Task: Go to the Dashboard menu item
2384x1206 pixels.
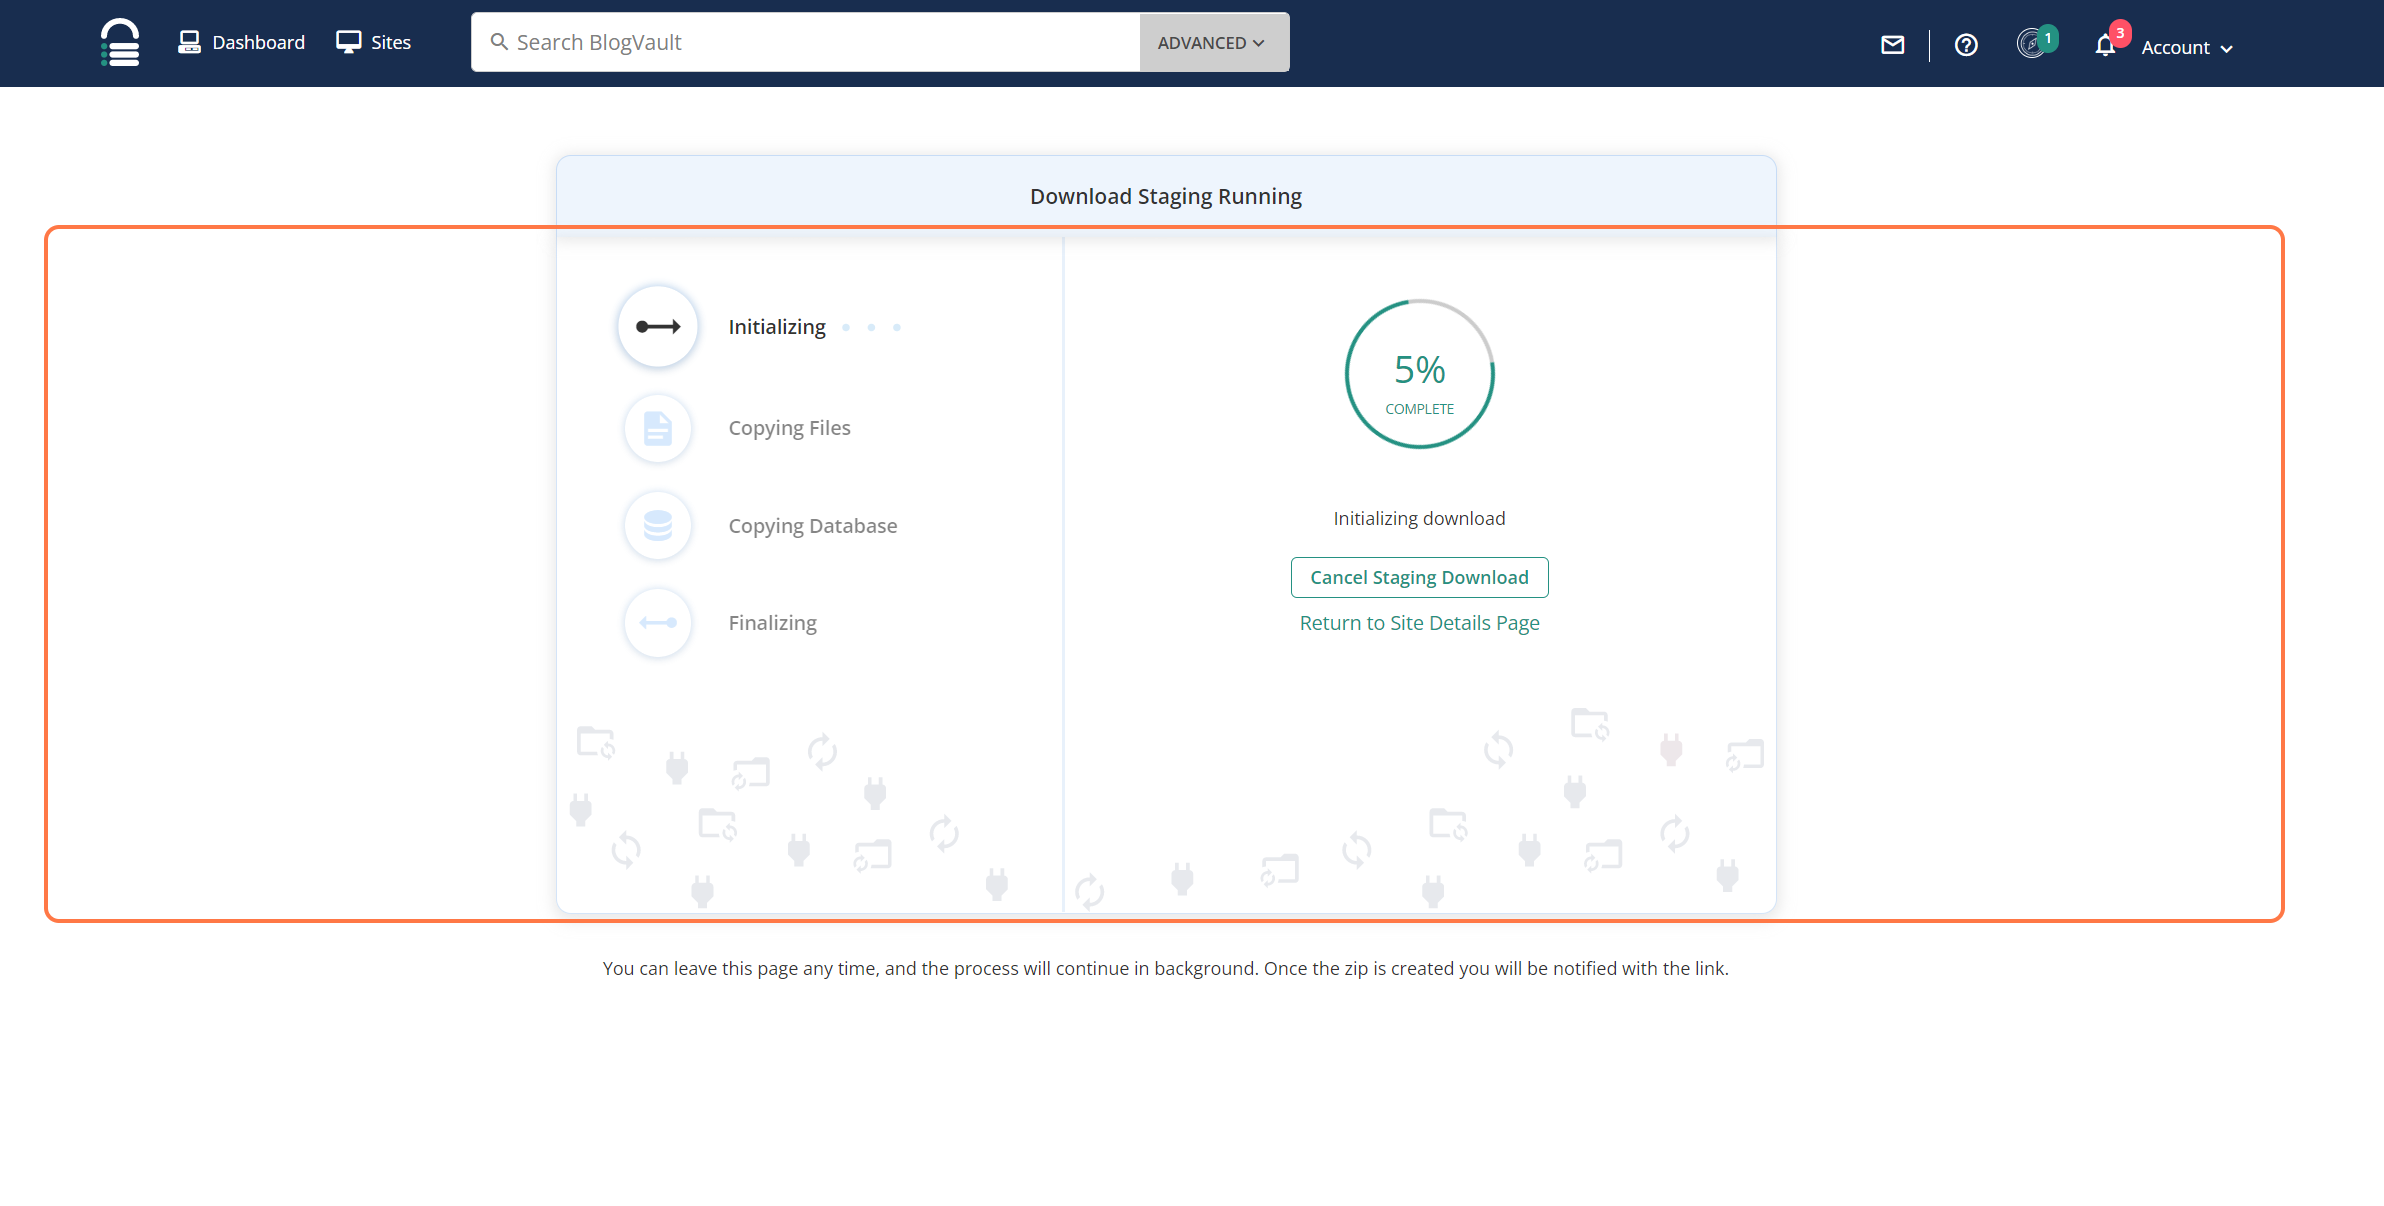Action: point(242,42)
